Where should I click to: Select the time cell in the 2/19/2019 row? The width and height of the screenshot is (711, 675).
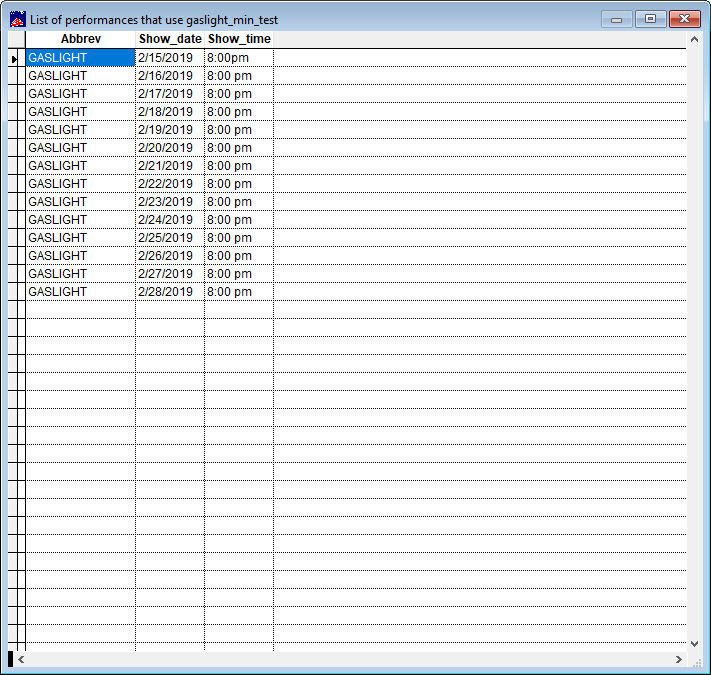[x=239, y=130]
